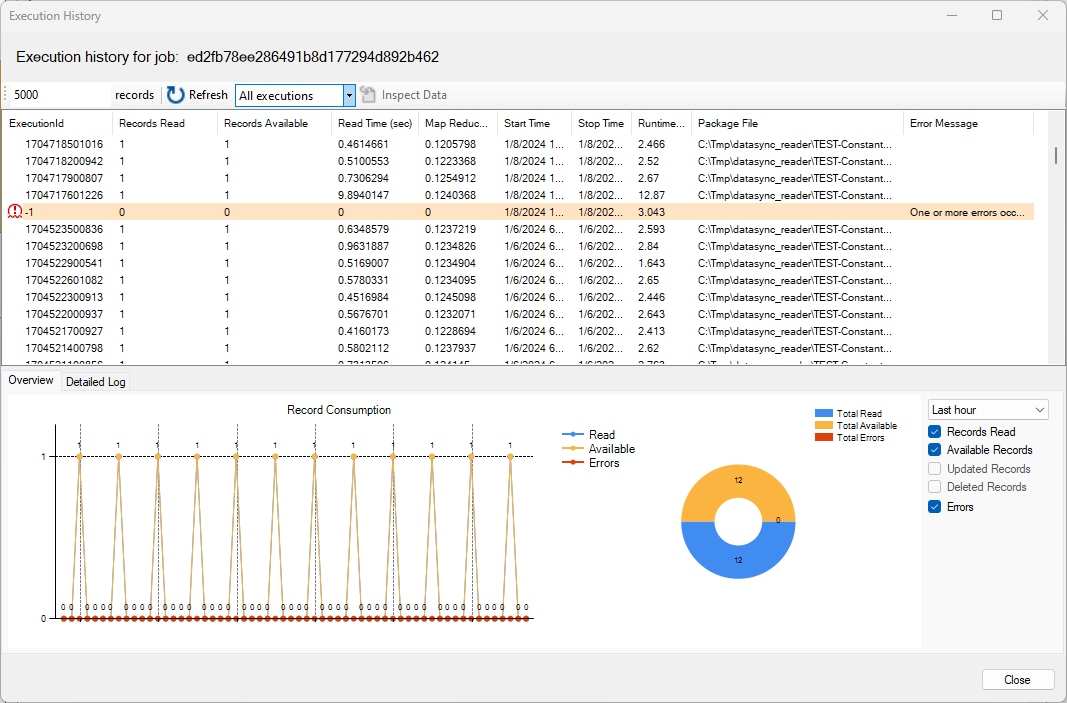Switch to the Detailed Log tab
This screenshot has width=1067, height=703.
click(x=95, y=382)
